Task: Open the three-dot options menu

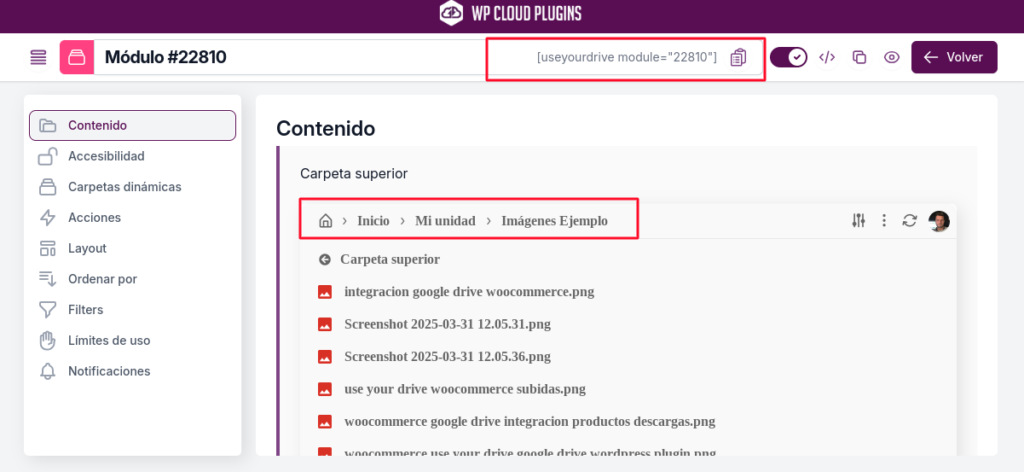Action: coord(884,221)
